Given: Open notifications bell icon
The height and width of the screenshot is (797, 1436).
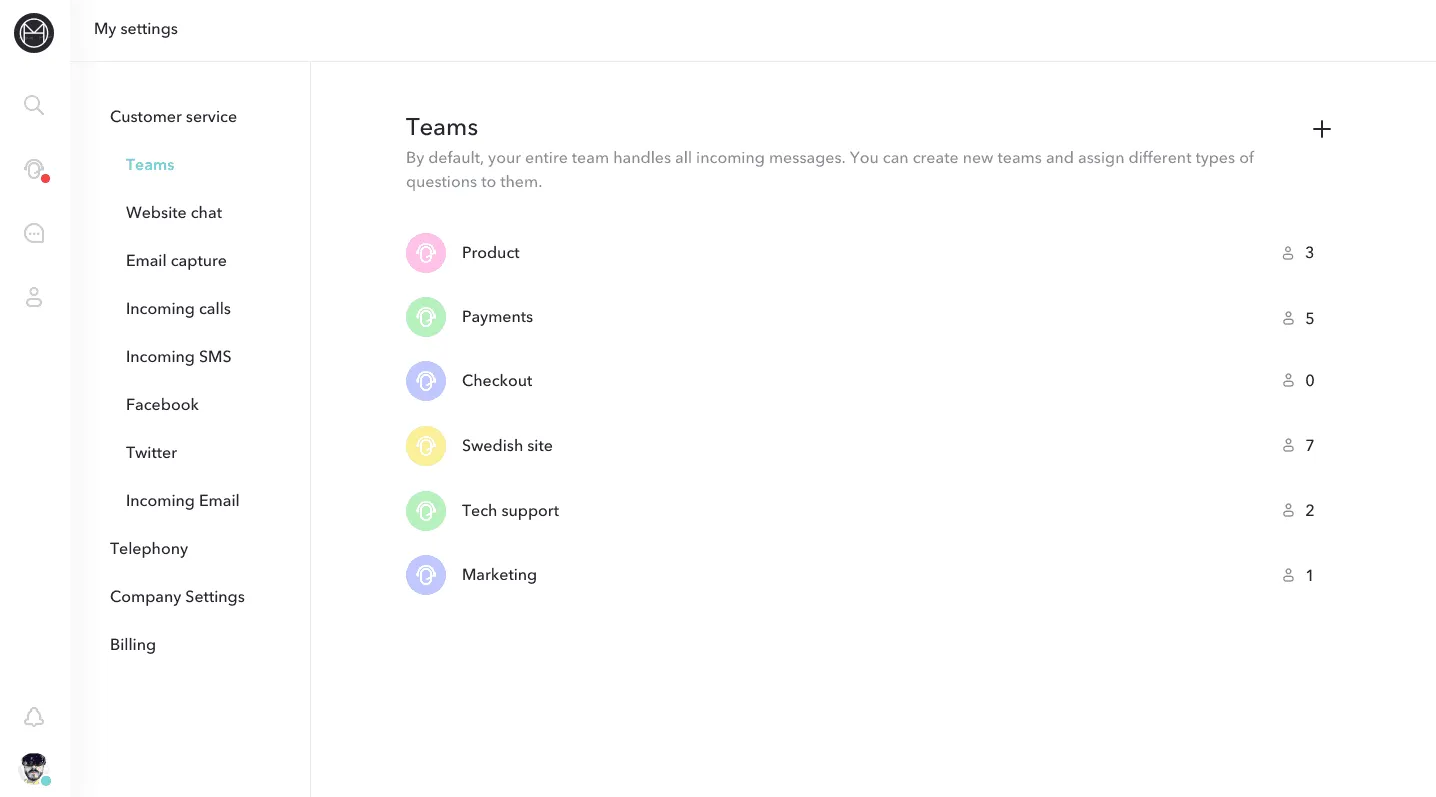Looking at the screenshot, I should (x=34, y=717).
